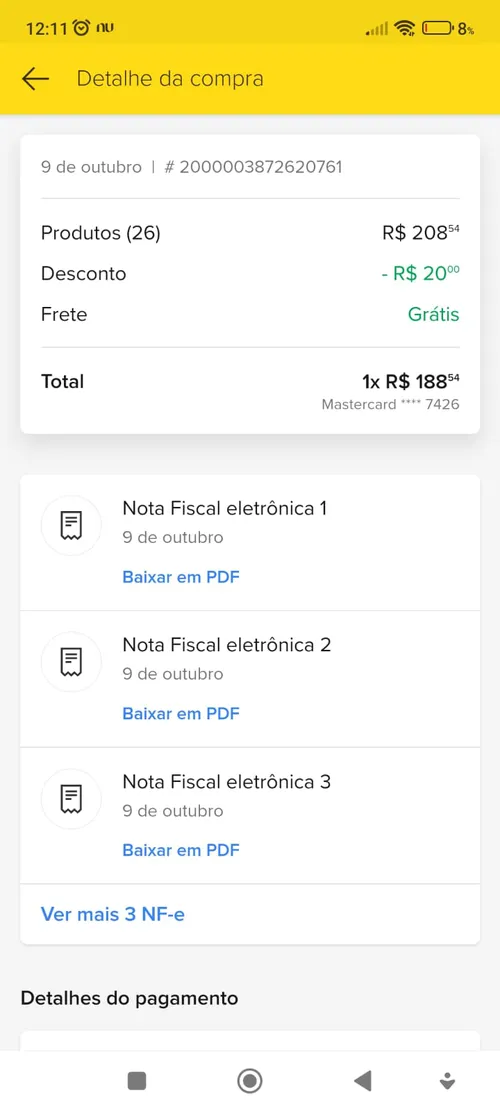Screen dimensions: 500x1111
Task: Tap the Android back triangle button
Action: tap(363, 1081)
